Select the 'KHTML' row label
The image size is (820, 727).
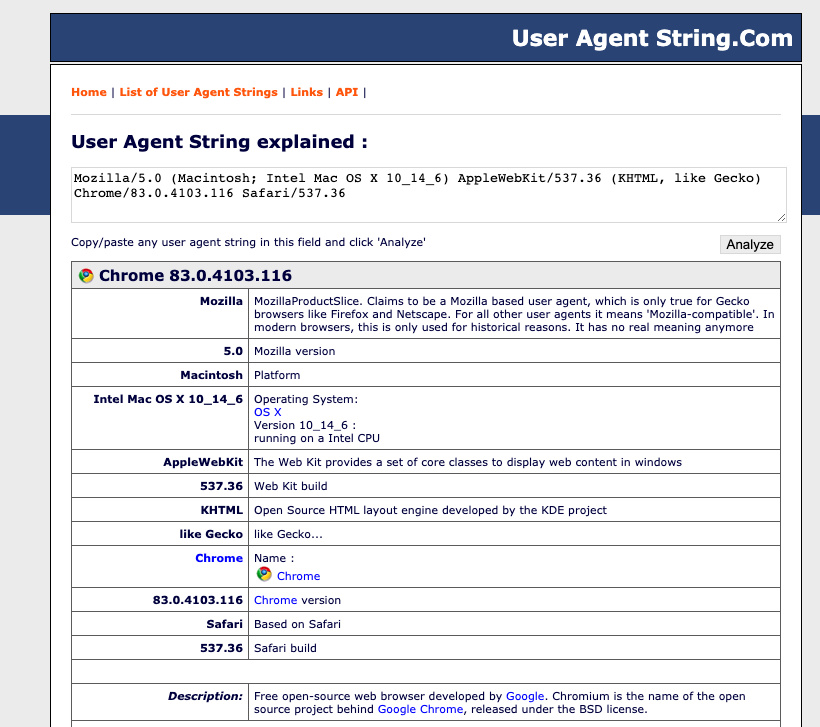[x=222, y=510]
